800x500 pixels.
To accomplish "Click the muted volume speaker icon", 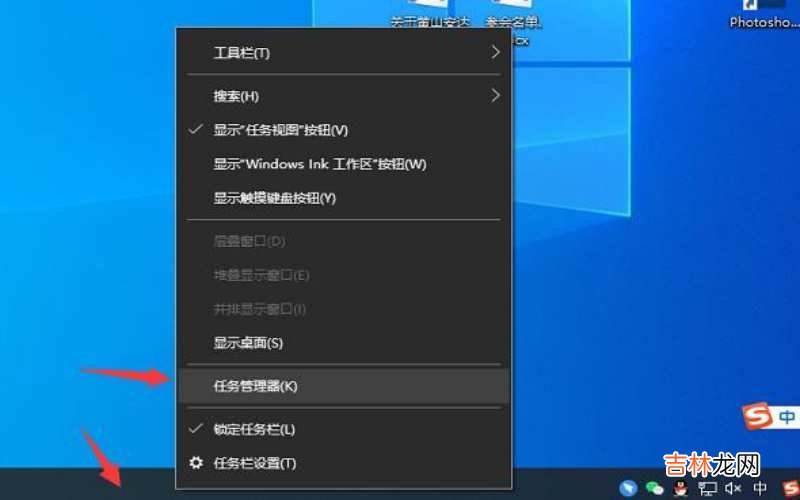I will coord(733,488).
